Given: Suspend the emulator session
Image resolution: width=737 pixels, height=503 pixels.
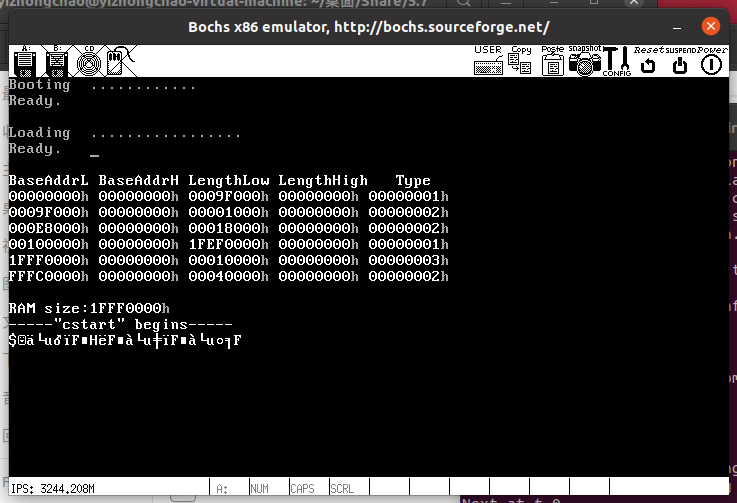Looking at the screenshot, I should 680,60.
